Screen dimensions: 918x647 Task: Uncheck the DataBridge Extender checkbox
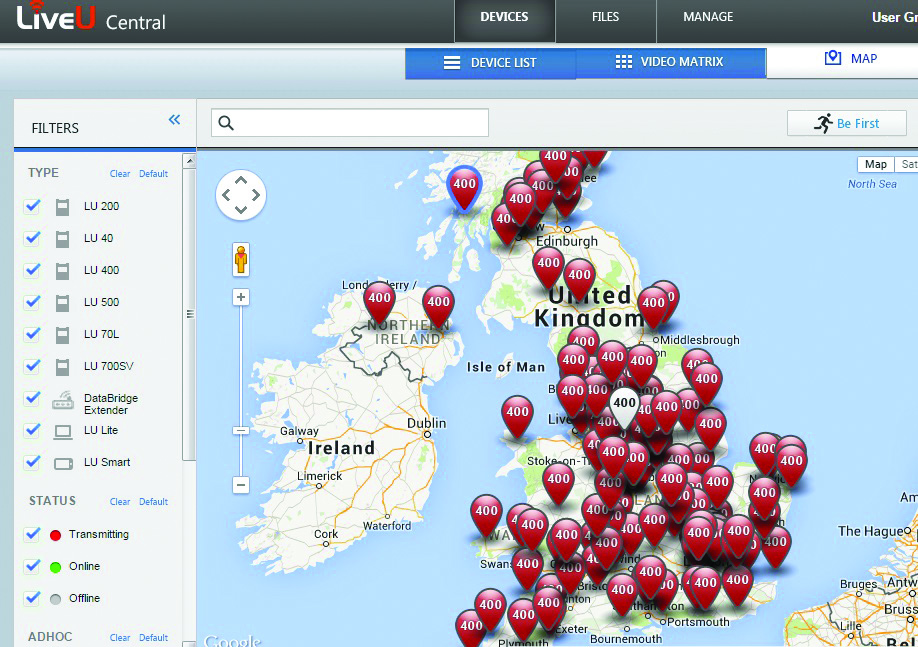pyautogui.click(x=32, y=398)
